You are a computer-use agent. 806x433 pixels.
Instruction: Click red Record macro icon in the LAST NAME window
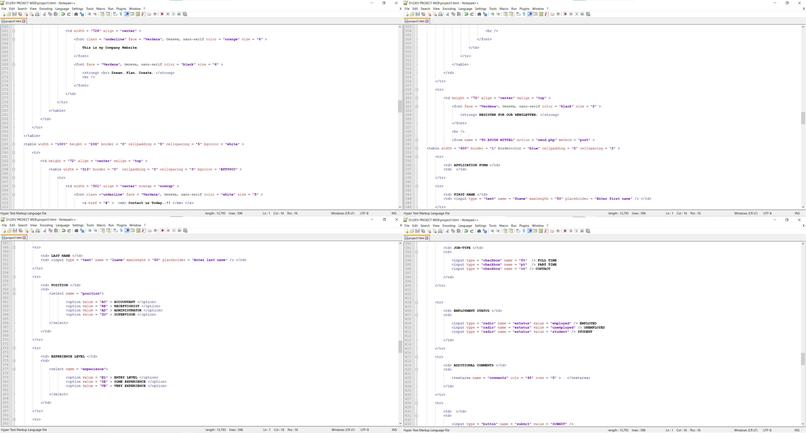coord(162,230)
